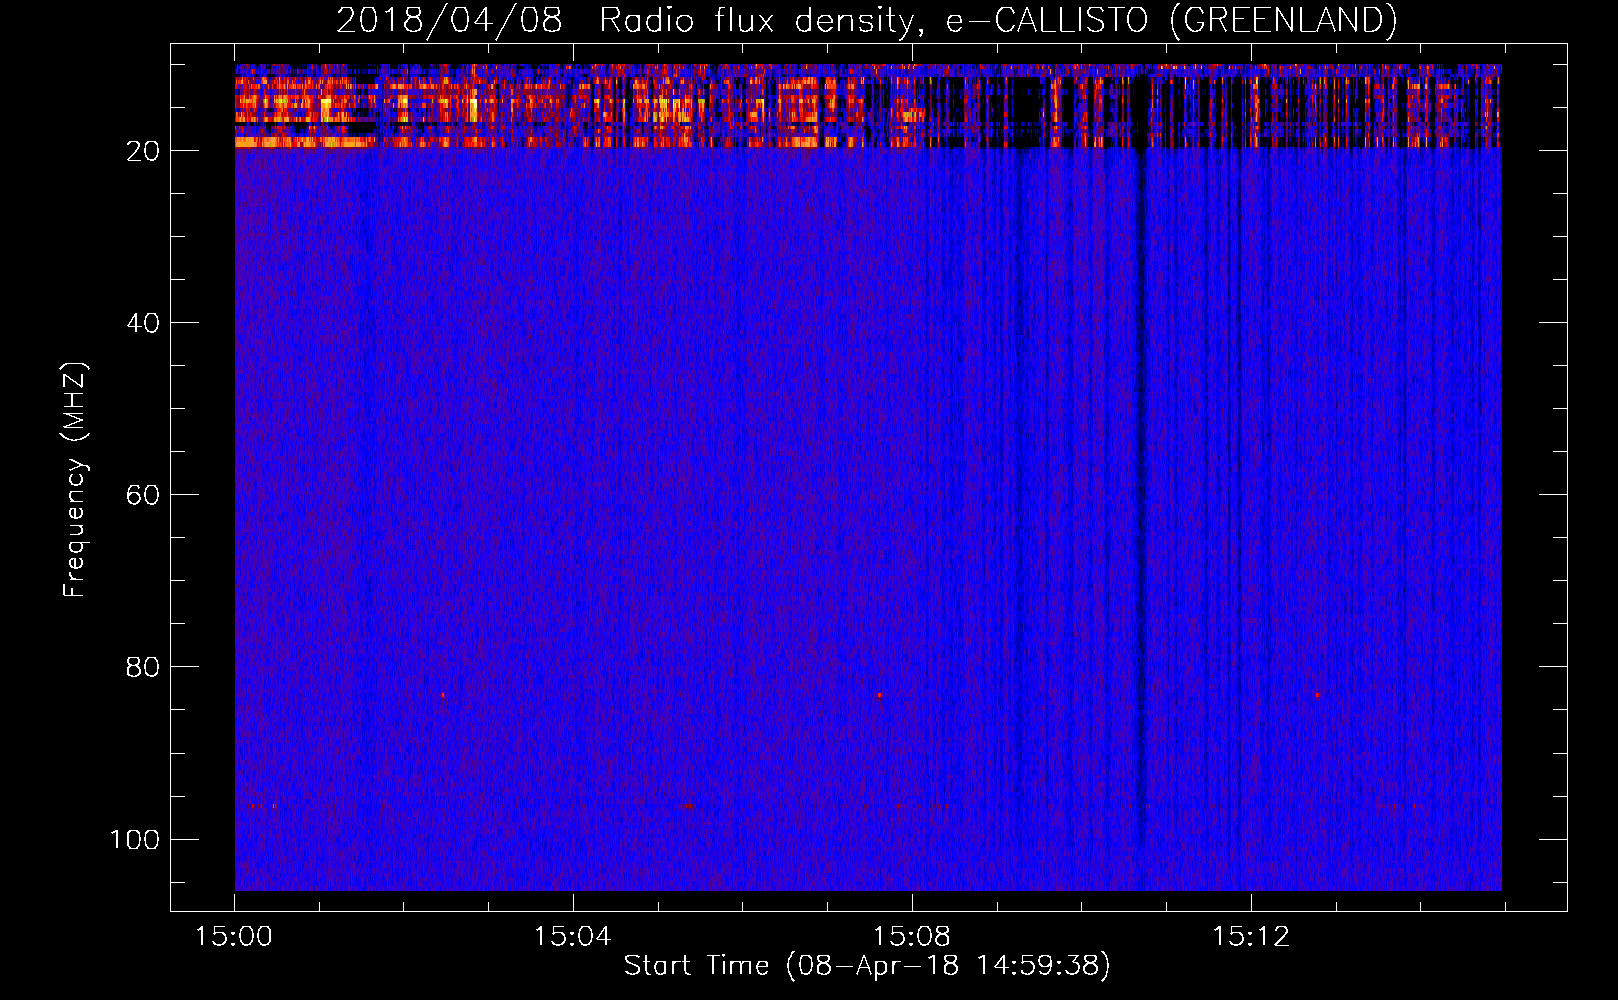Click the '15:08' time axis label
1618x1000 pixels.
pos(911,936)
